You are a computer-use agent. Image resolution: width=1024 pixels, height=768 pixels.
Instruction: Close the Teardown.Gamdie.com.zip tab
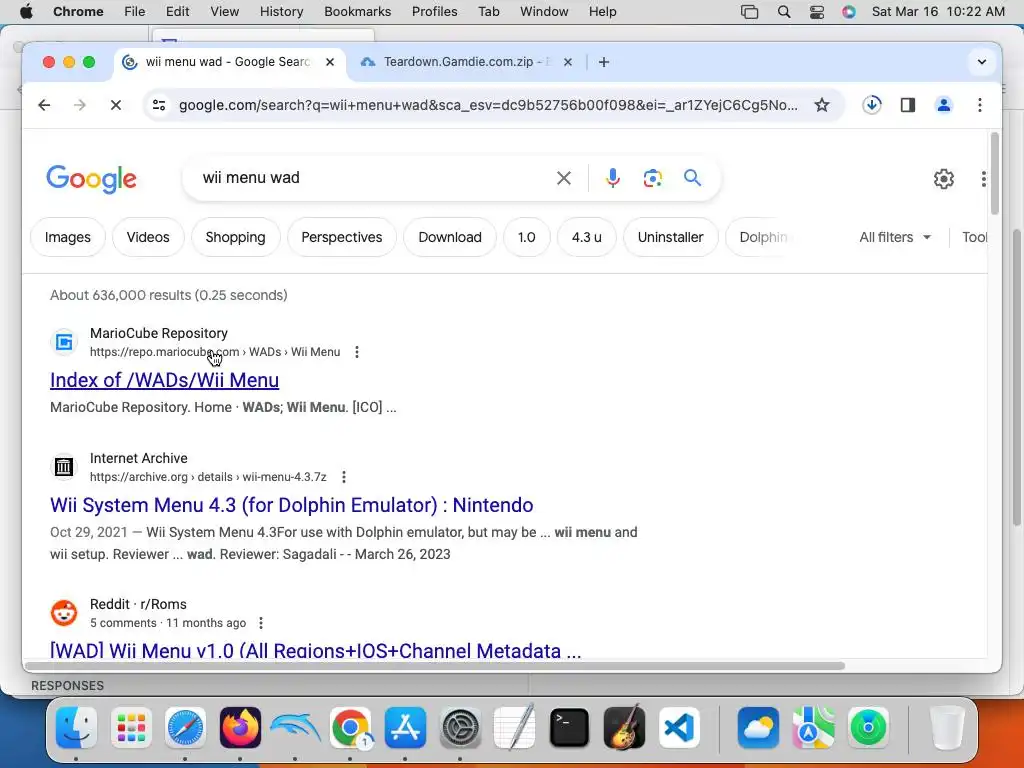click(x=568, y=62)
